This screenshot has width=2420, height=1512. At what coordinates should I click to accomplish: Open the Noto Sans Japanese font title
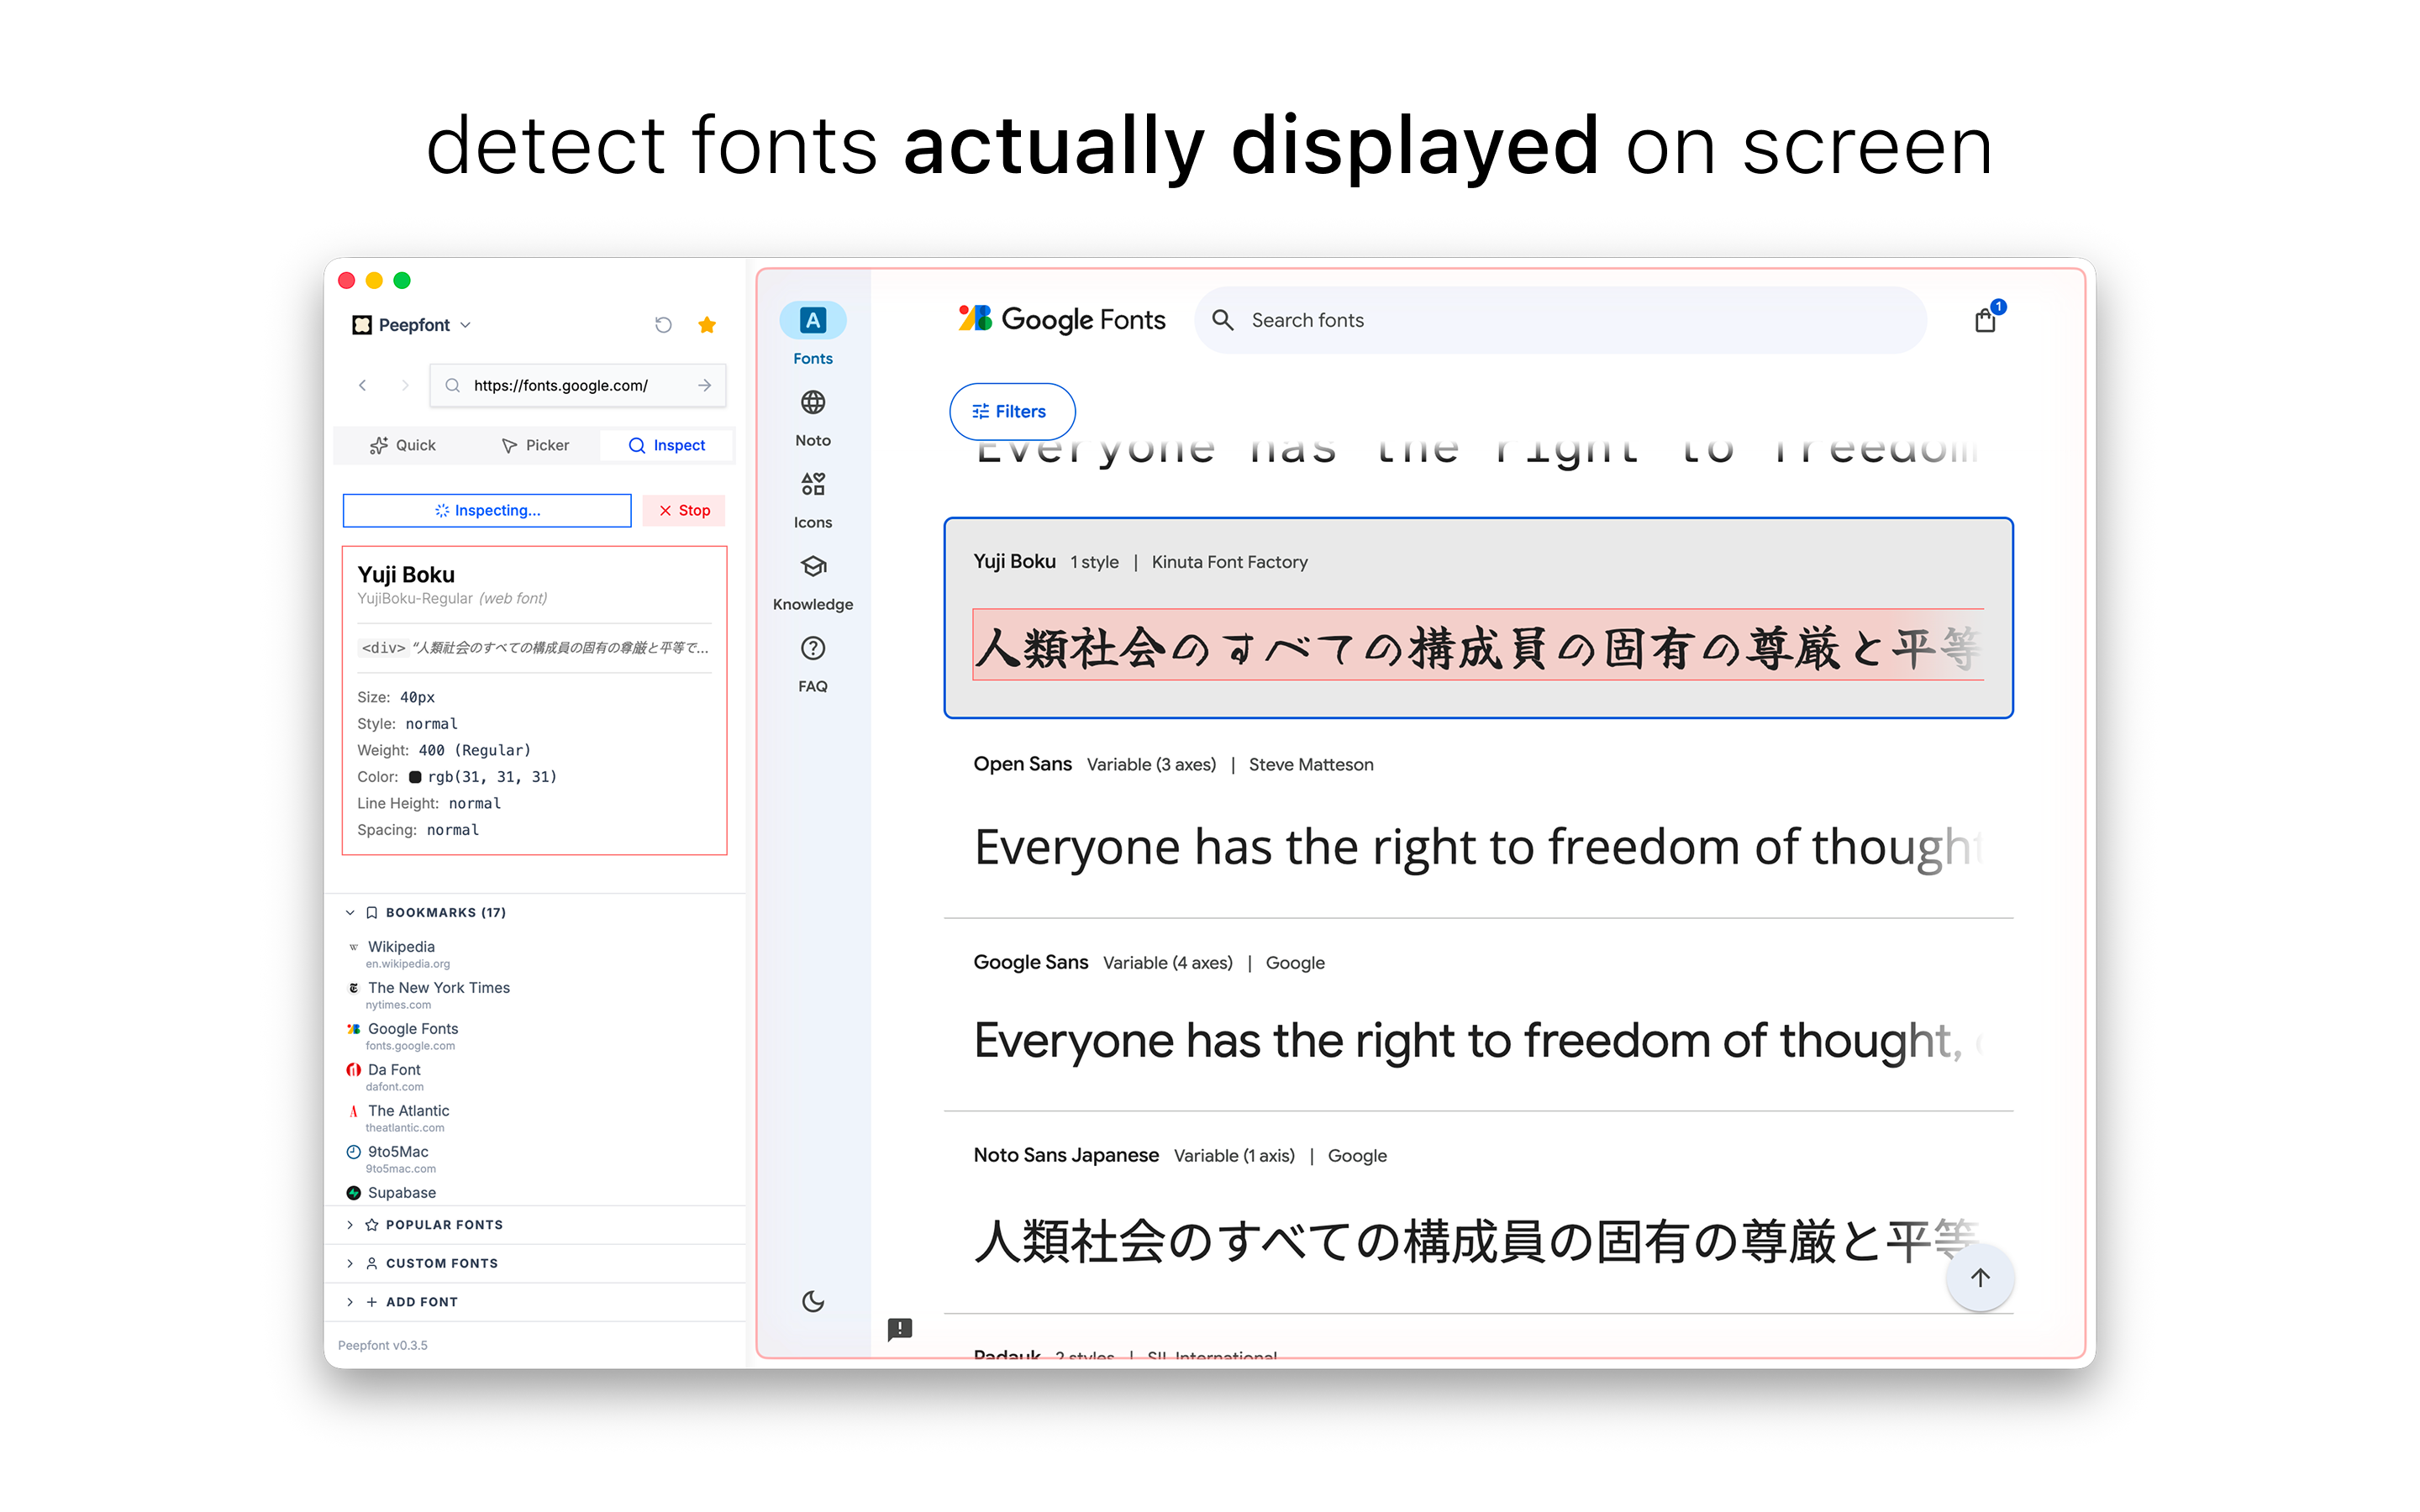click(1065, 1155)
